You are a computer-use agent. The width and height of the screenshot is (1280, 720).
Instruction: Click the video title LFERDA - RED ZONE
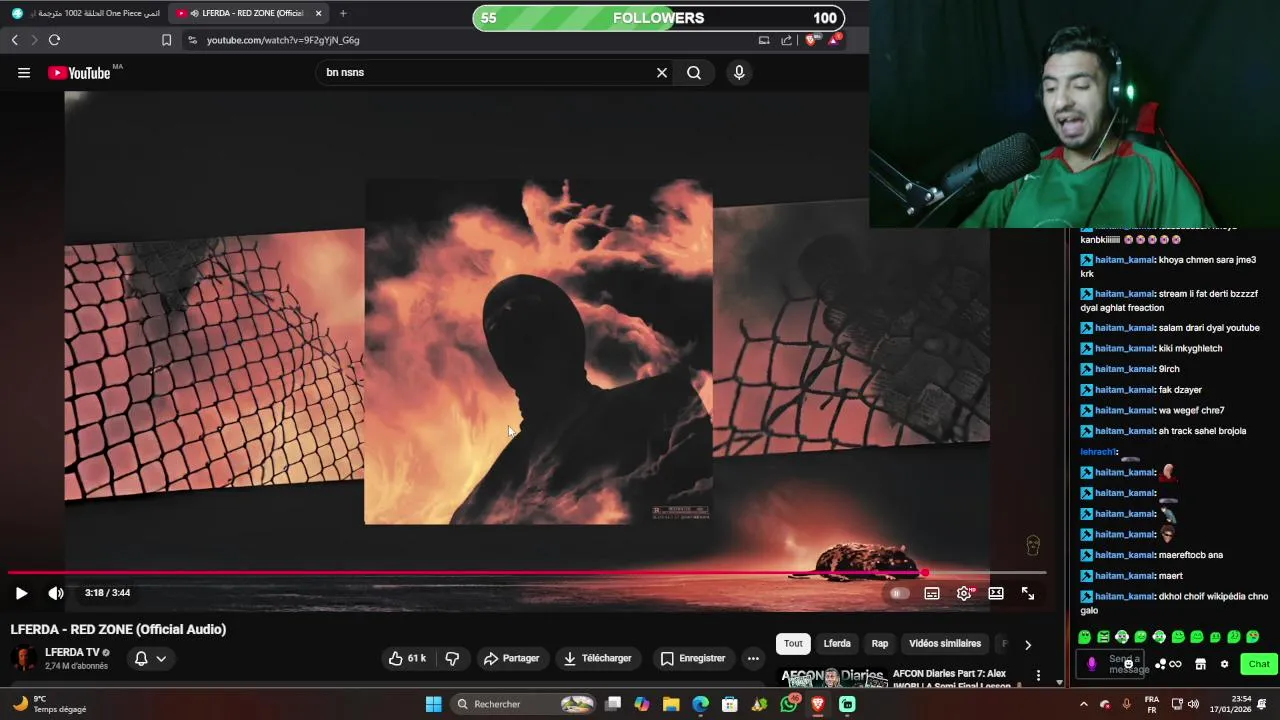pyautogui.click(x=118, y=629)
